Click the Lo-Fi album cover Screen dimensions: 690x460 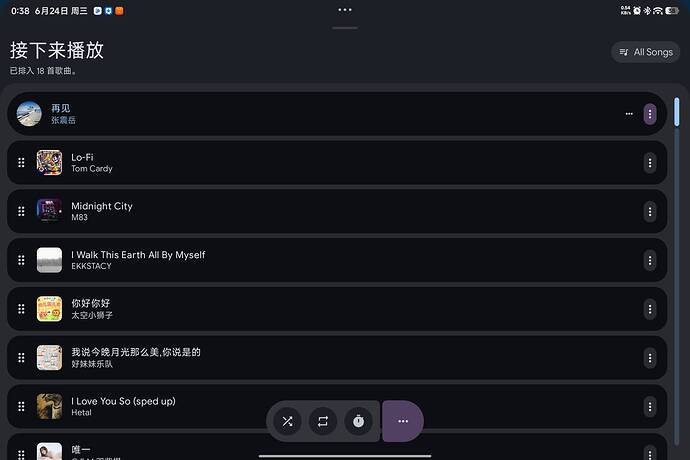(49, 162)
